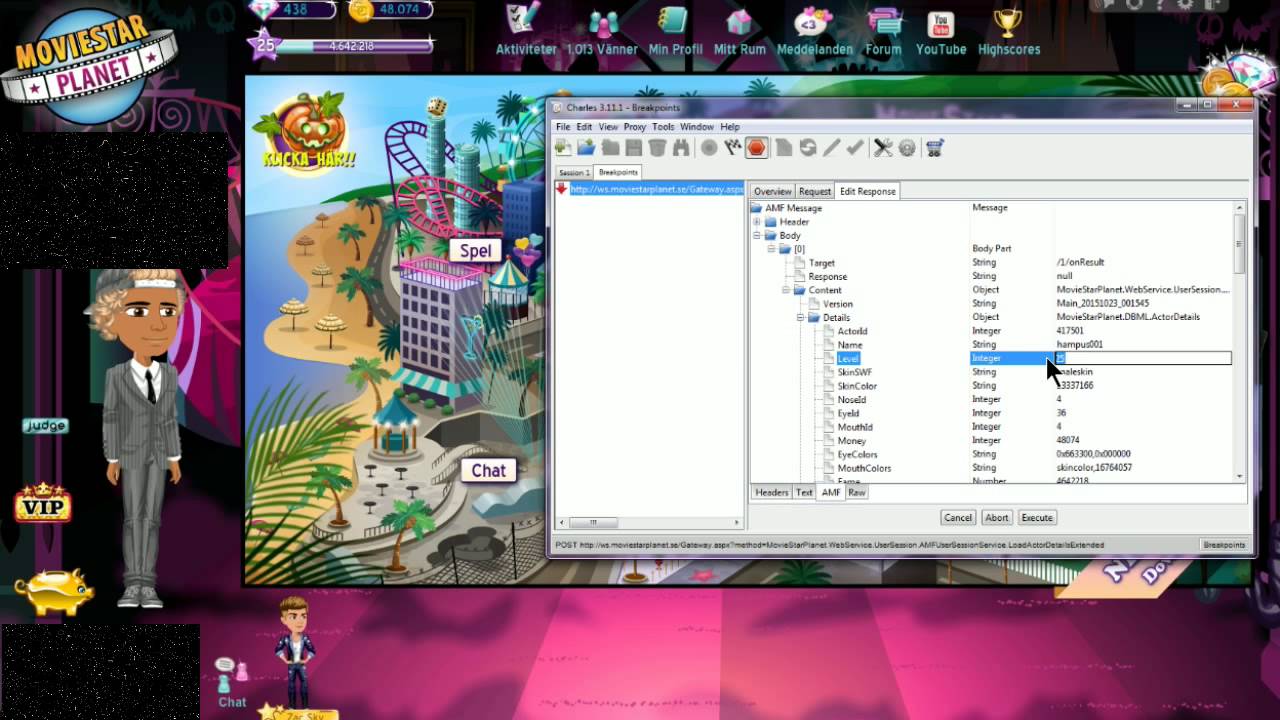Select the Money row in the tree
This screenshot has height=720, width=1280.
click(x=990, y=440)
